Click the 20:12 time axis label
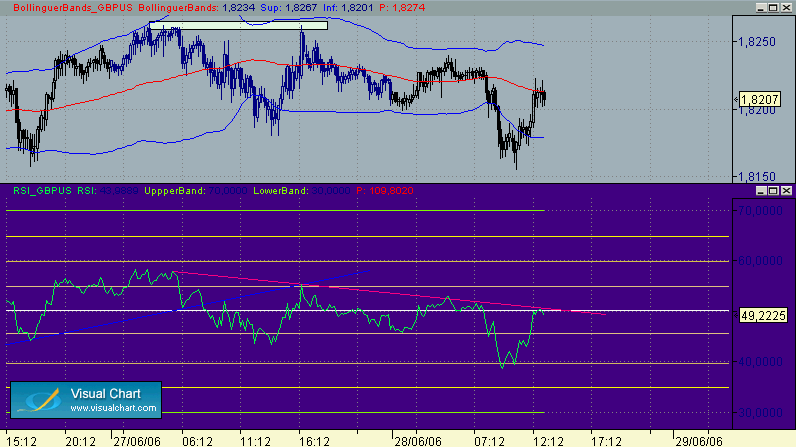Viewport: 796px width, 447px height. [80, 441]
